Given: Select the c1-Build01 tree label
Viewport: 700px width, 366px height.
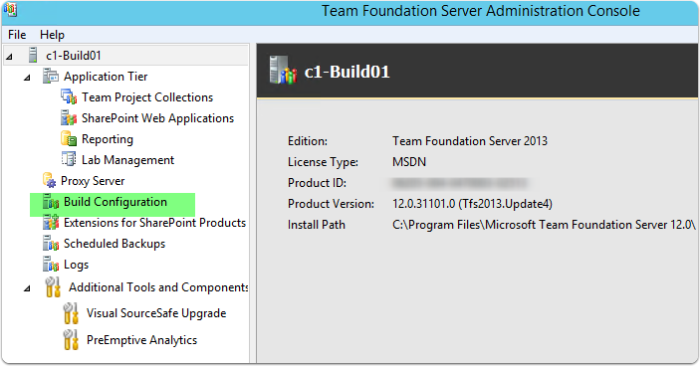Looking at the screenshot, I should (x=73, y=55).
